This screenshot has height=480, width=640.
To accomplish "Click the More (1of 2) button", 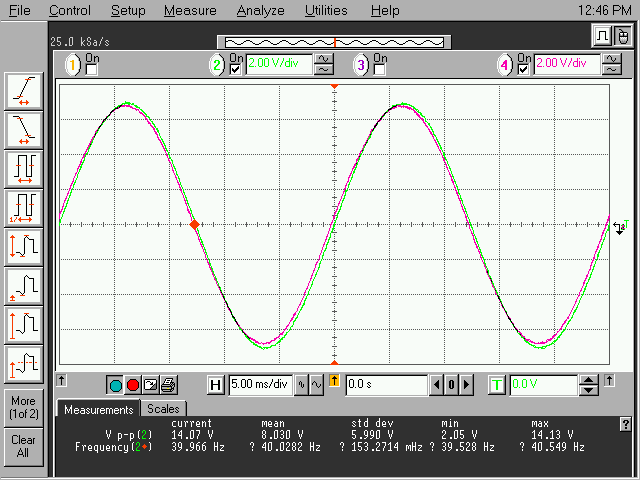I will coord(23,407).
